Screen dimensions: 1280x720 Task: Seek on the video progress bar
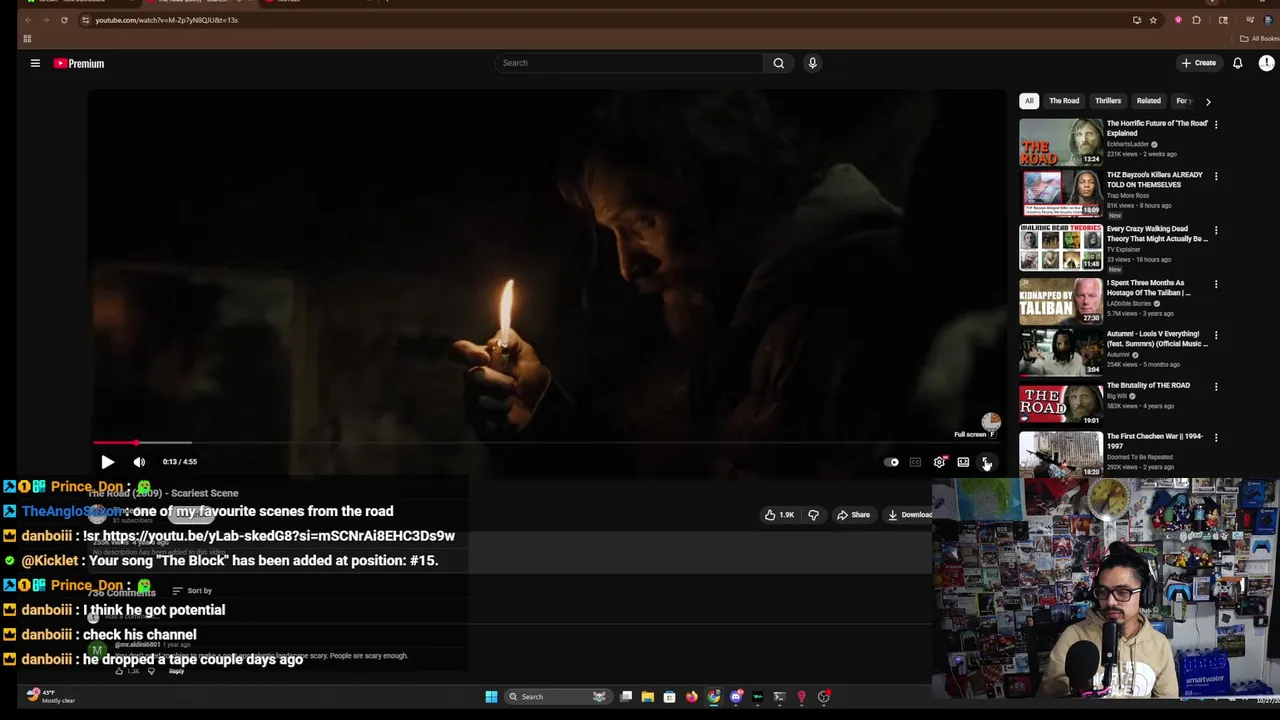pos(548,442)
